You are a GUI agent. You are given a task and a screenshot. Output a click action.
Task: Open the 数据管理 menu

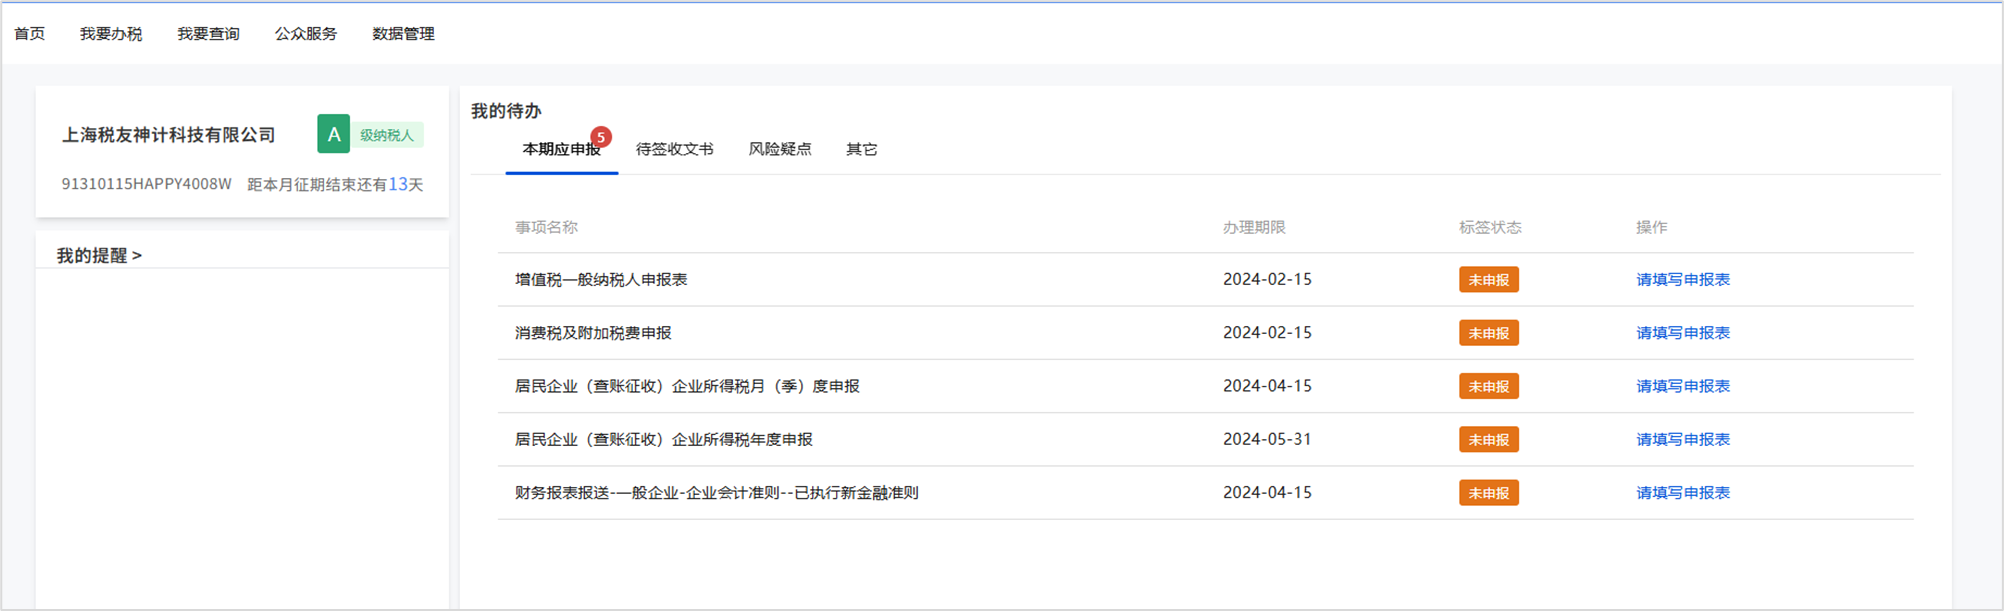click(403, 34)
